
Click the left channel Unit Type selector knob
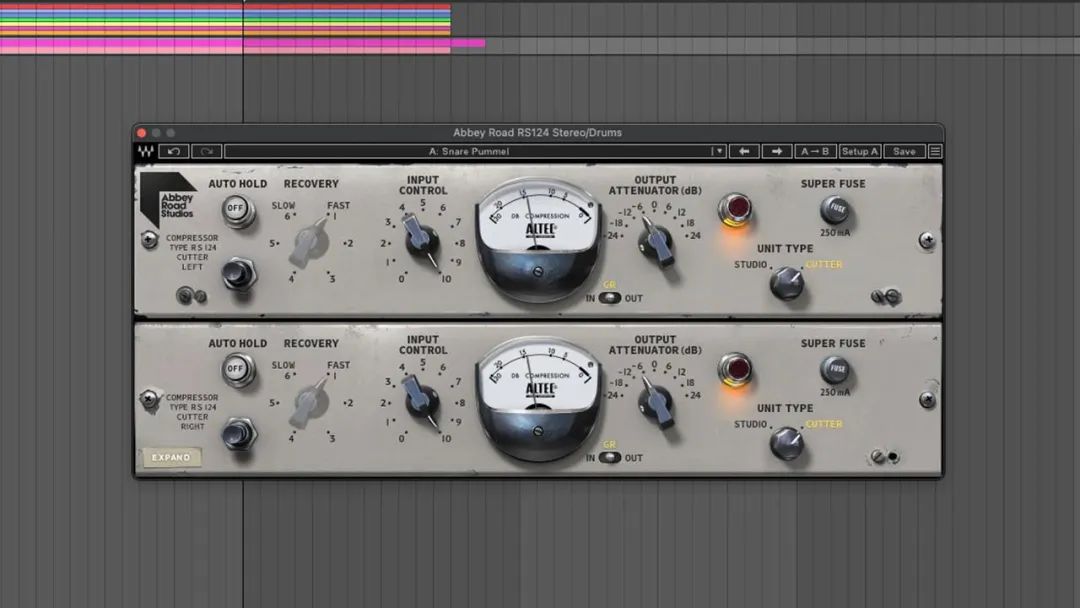click(786, 283)
